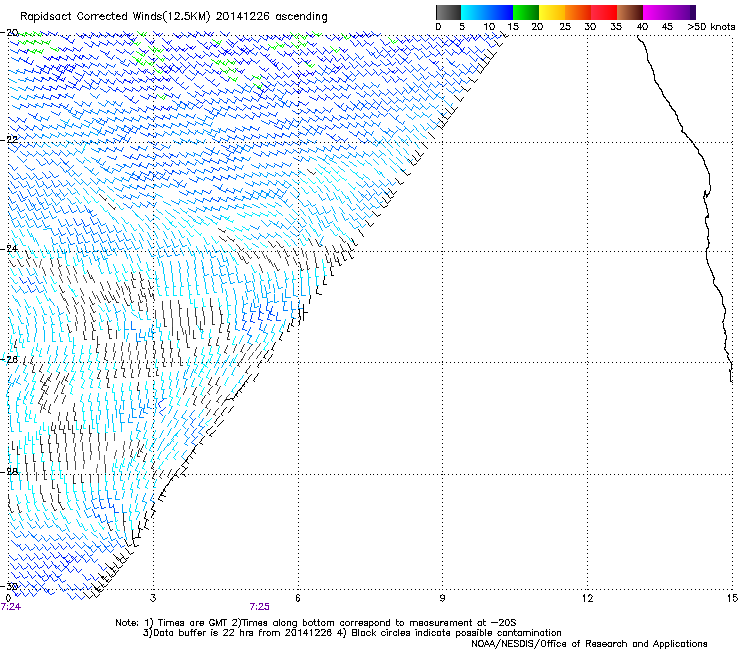740x650 pixels.
Task: Click the 7:25 time marker
Action: coord(260,607)
